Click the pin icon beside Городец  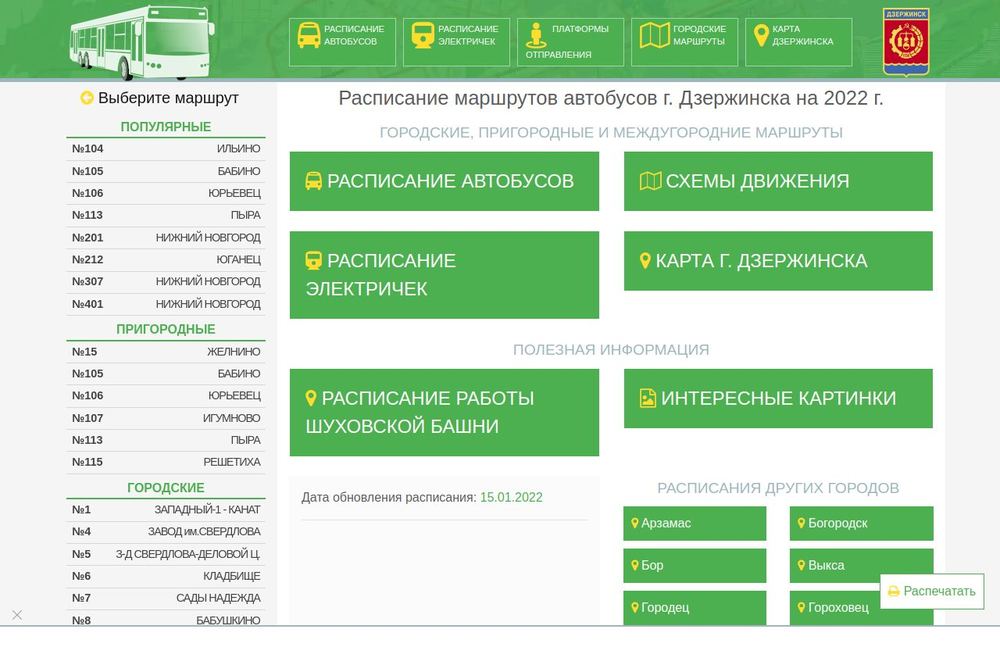click(635, 608)
